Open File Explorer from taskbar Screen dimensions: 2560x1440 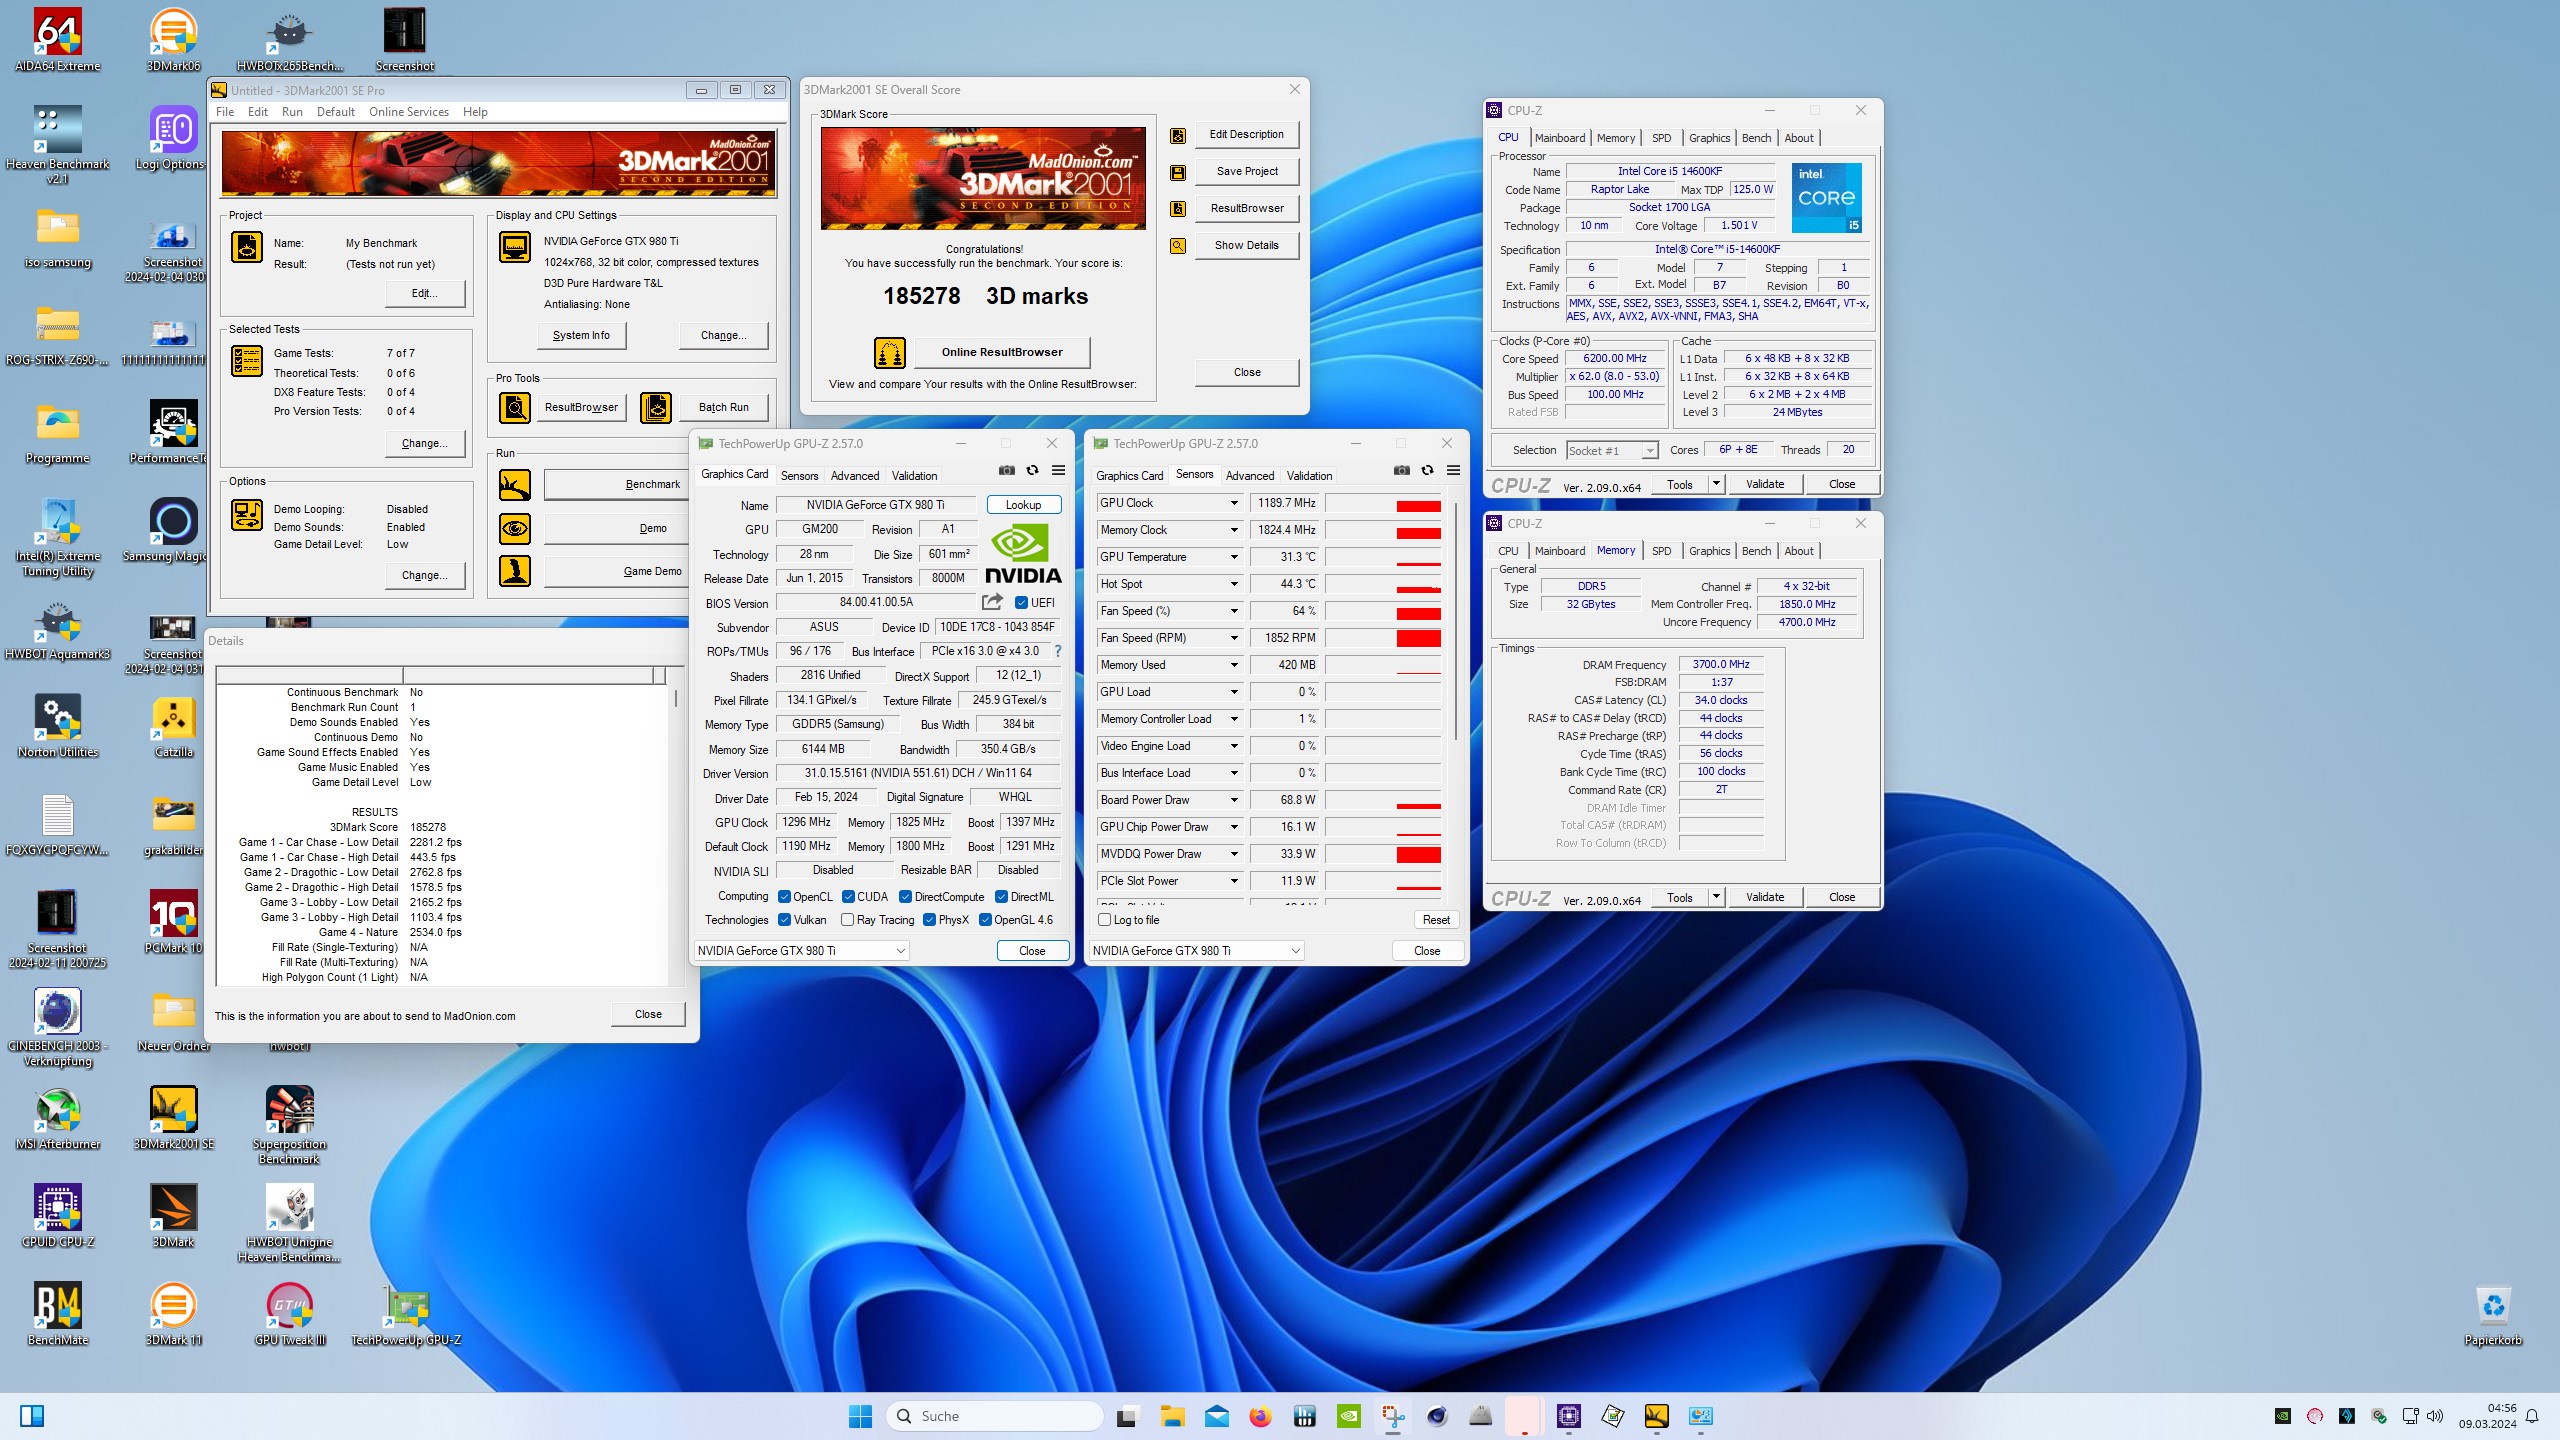tap(1172, 1416)
